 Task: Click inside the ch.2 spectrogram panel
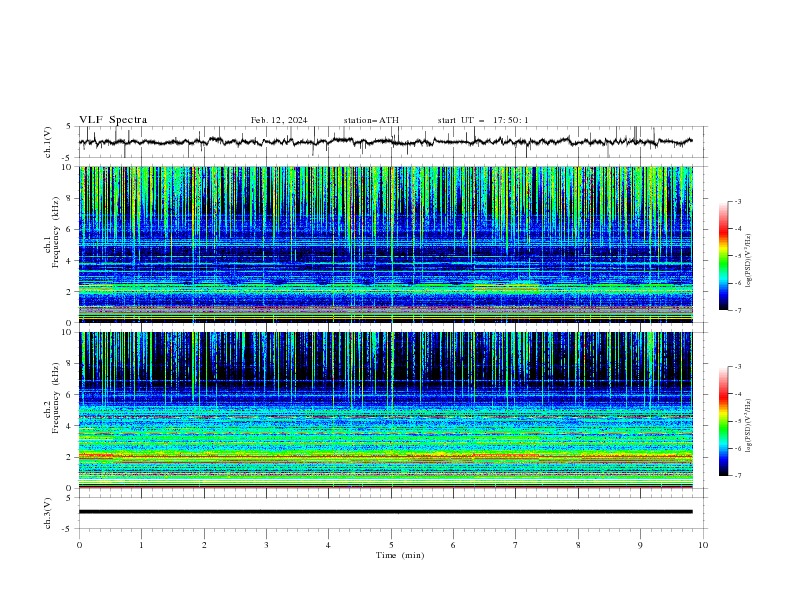pyautogui.click(x=385, y=410)
